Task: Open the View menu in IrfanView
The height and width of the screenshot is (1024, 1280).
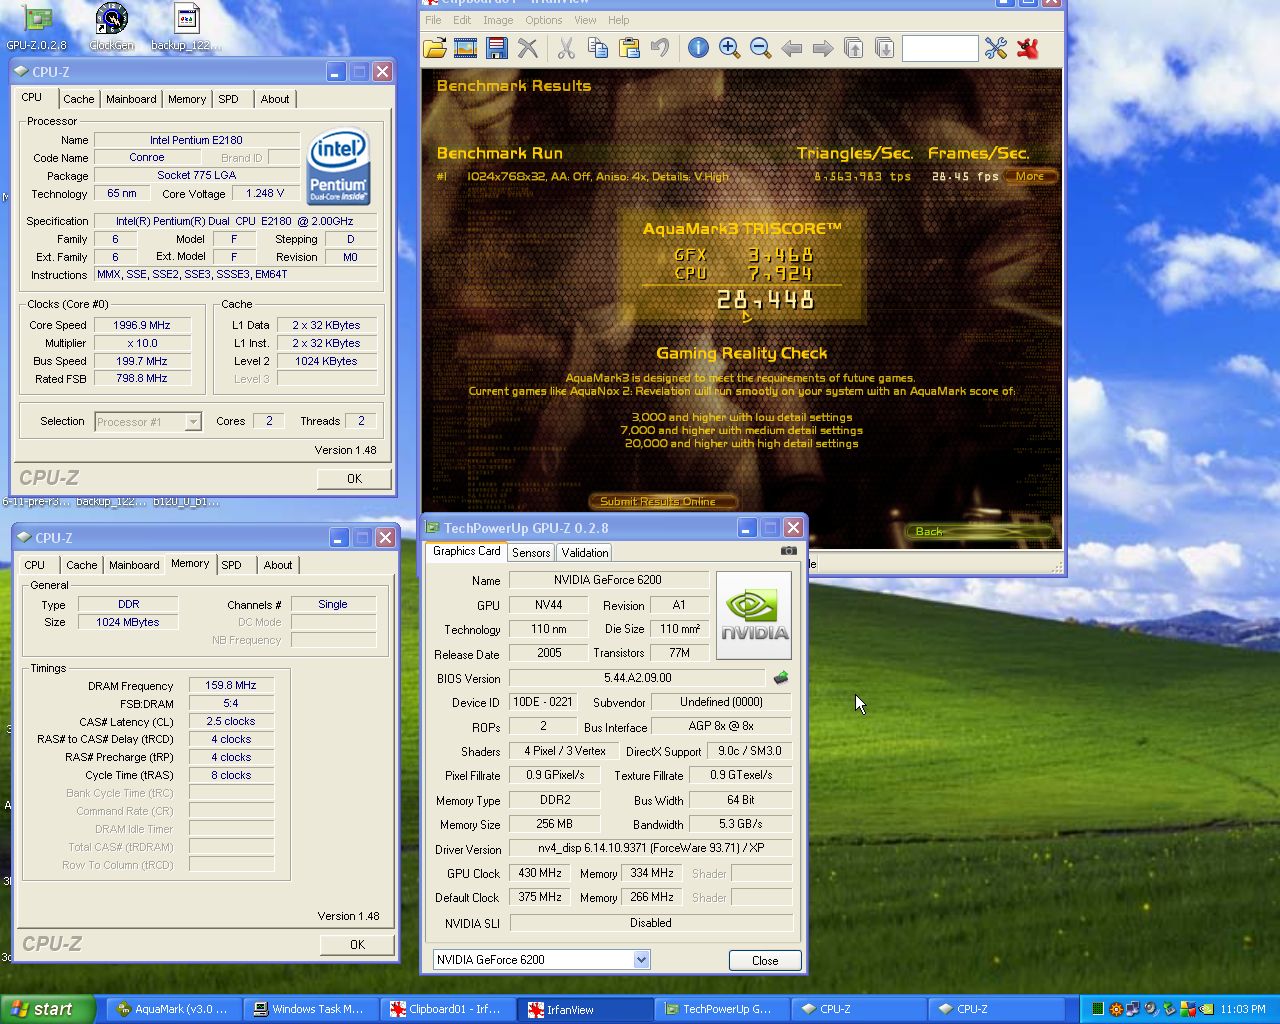Action: click(x=585, y=20)
